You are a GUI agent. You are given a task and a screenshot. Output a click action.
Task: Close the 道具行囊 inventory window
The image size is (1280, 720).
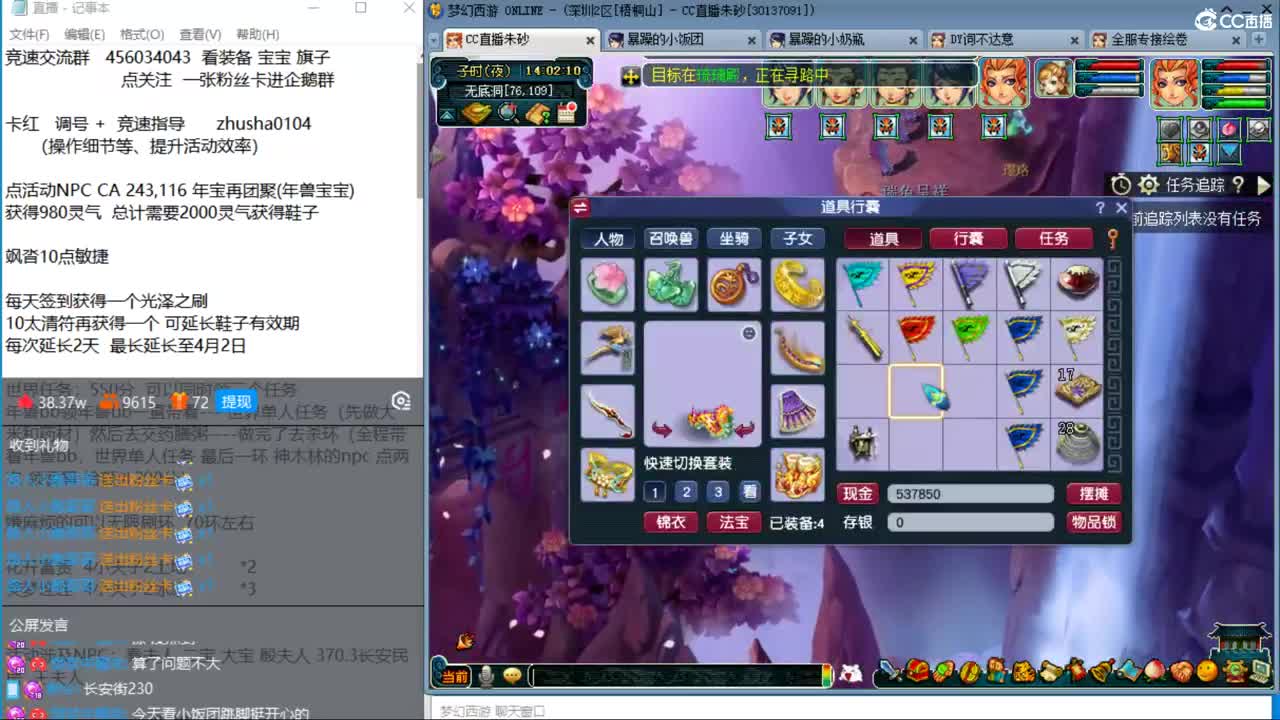(1121, 208)
